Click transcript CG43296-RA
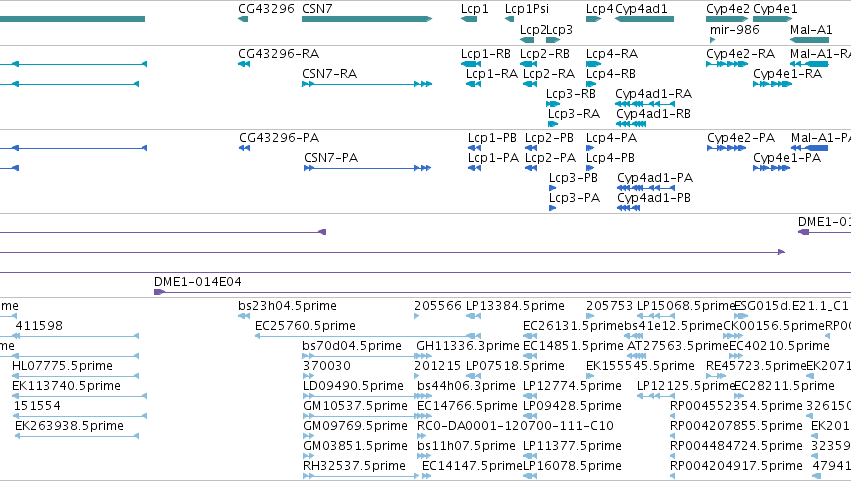Screen dimensions: 851x481 coord(278,54)
